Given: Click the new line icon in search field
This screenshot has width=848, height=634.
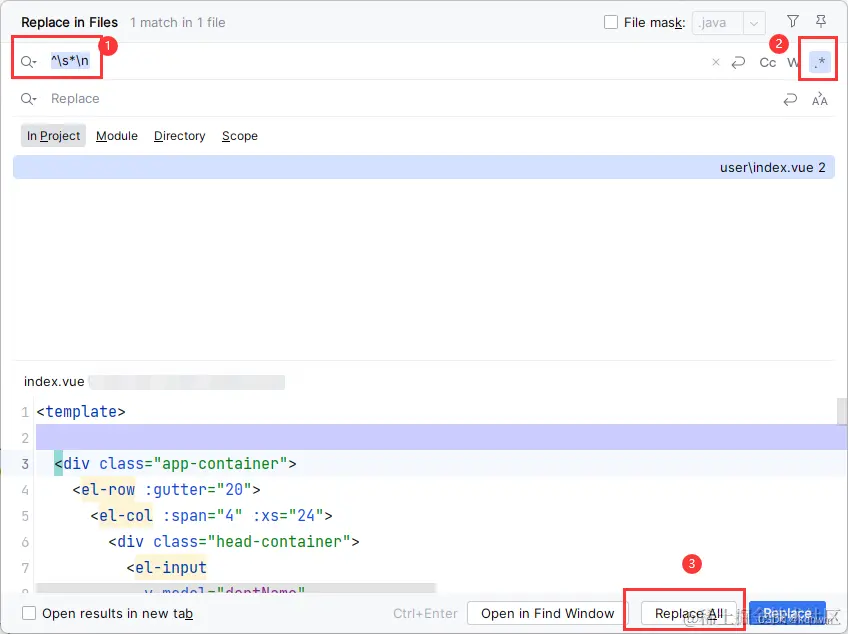Looking at the screenshot, I should (738, 62).
